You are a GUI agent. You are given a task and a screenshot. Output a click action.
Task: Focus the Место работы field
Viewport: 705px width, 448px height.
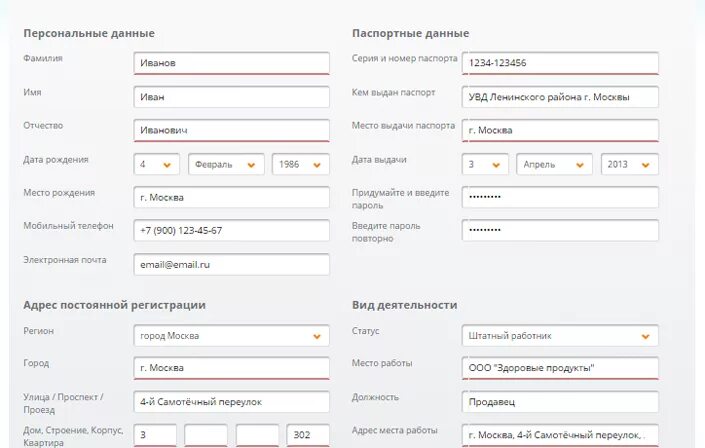click(x=560, y=368)
